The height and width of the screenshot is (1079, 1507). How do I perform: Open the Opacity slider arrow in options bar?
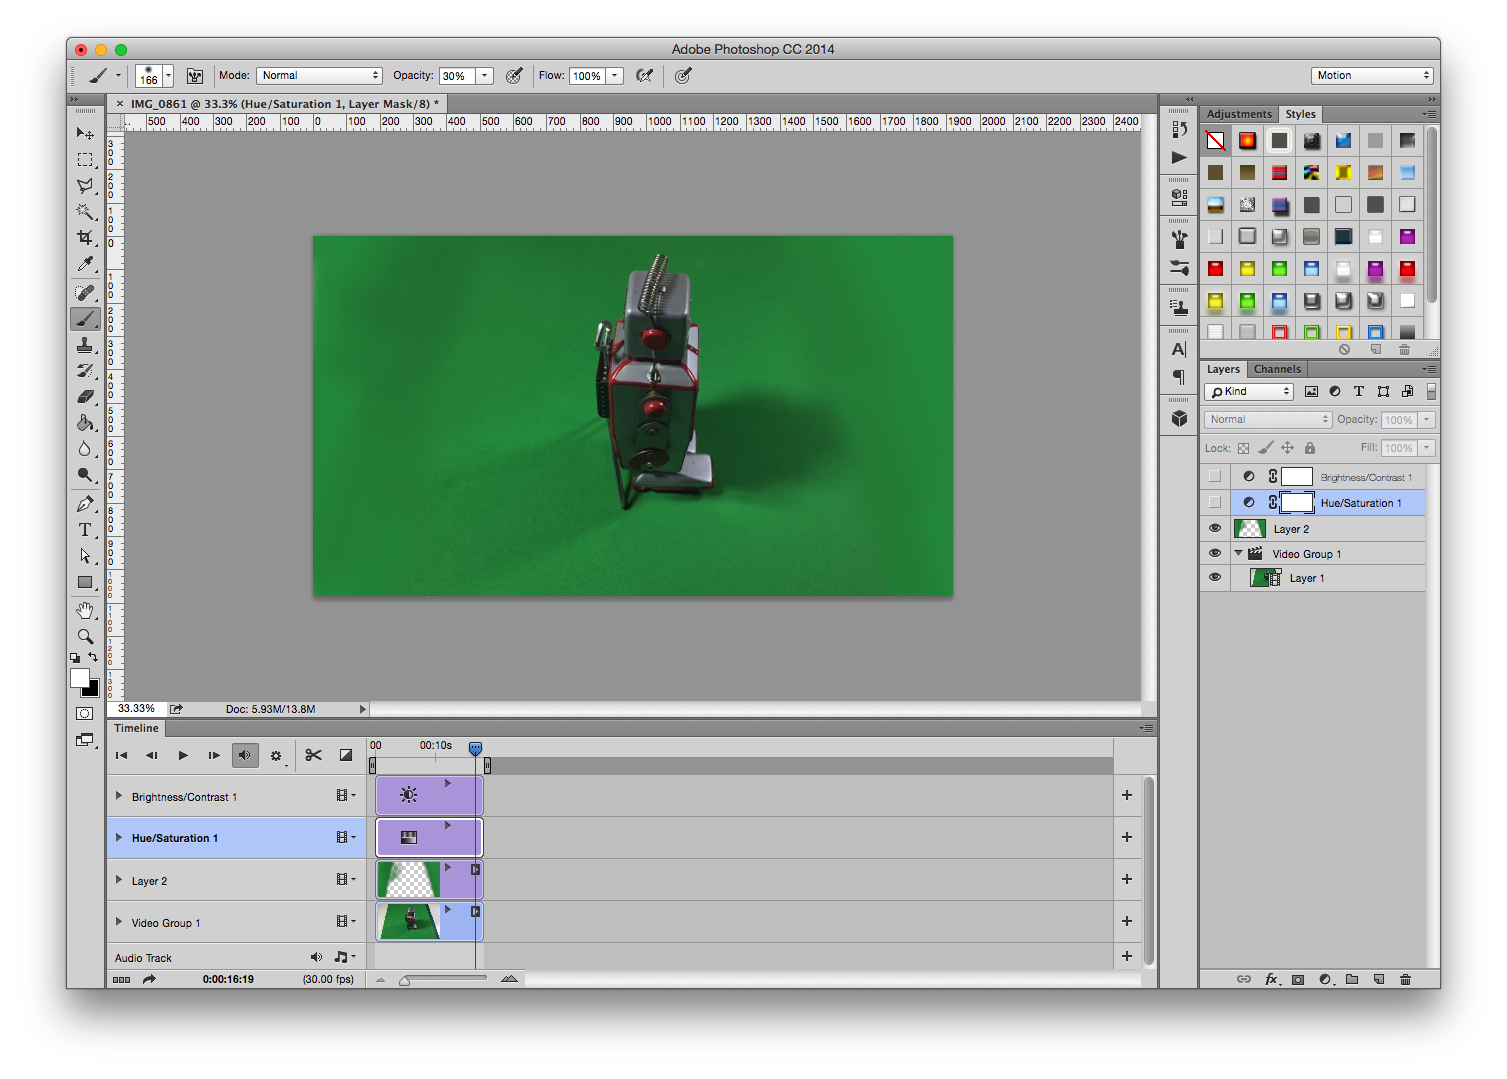(485, 76)
